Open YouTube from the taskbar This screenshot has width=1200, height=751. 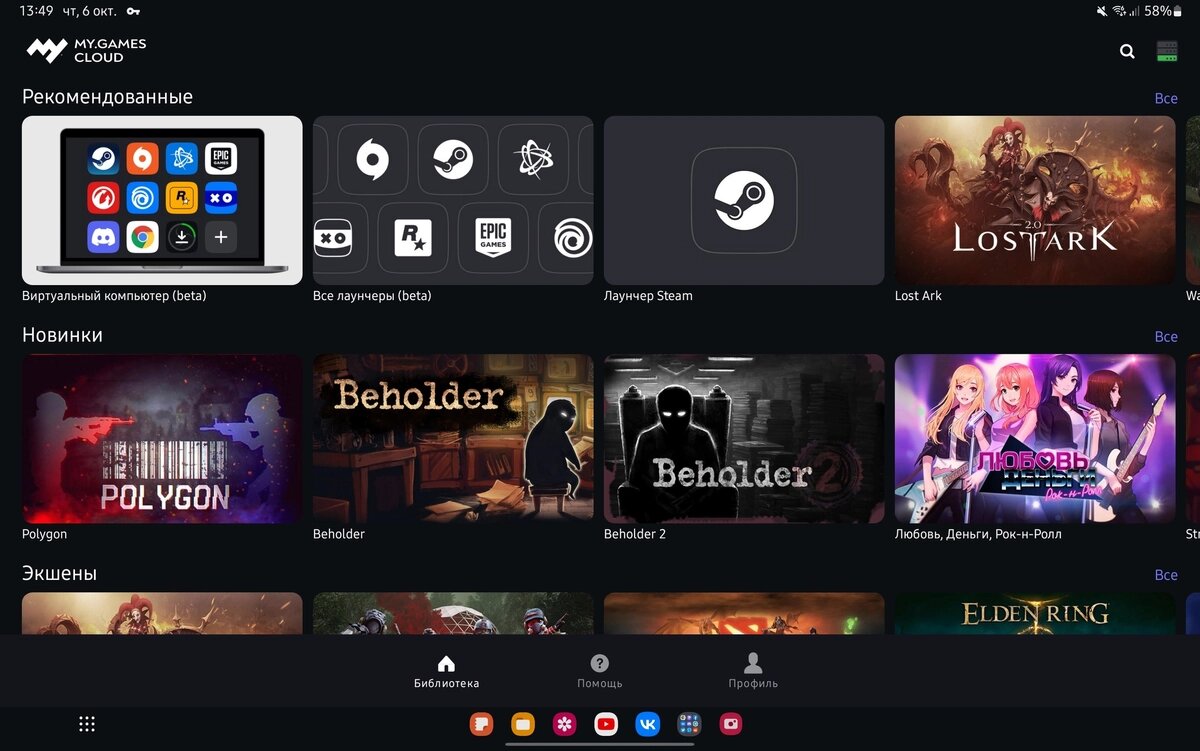pos(605,724)
